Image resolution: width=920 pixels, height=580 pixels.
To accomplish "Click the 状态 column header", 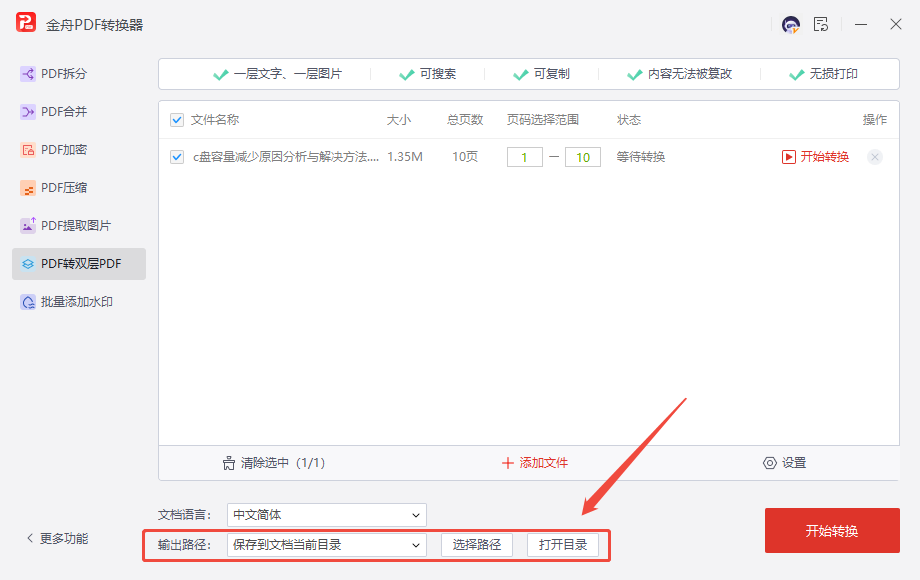I will [629, 120].
